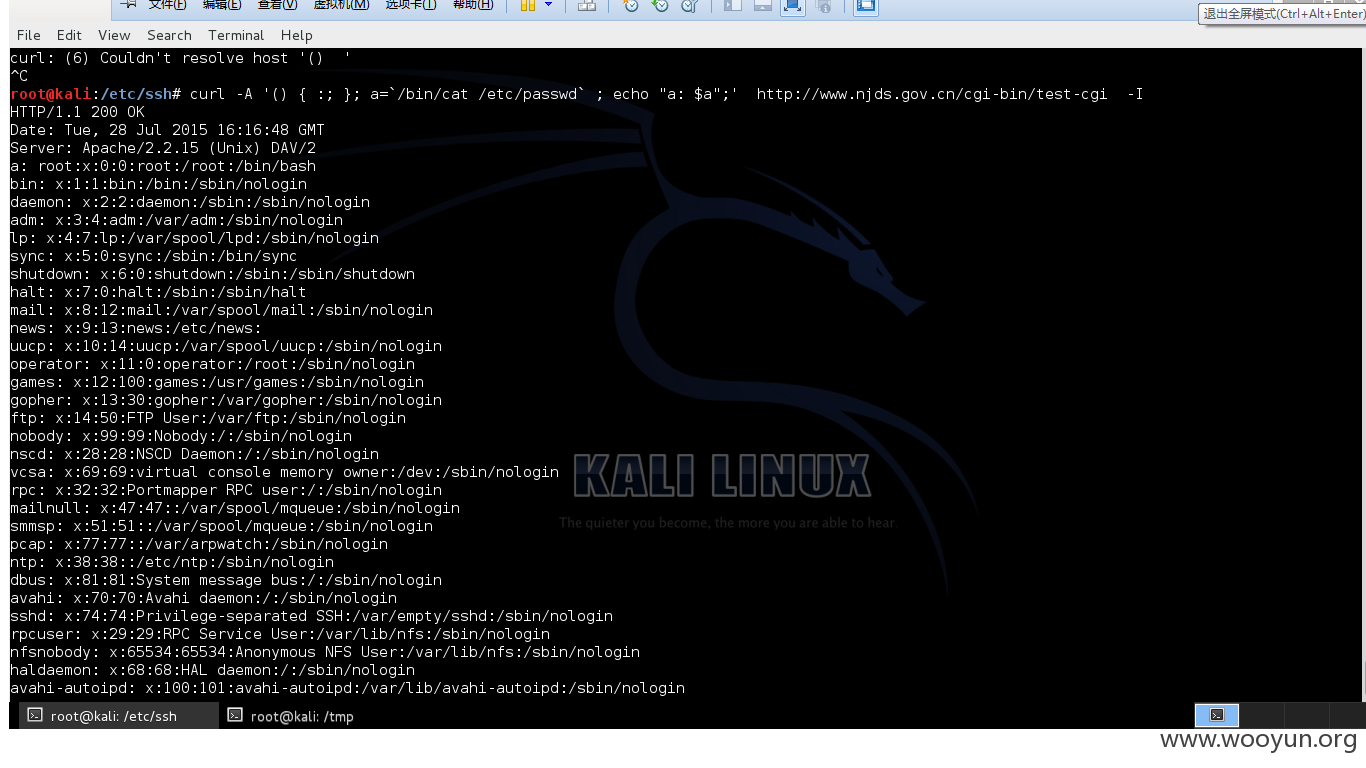Click terminal icon of /etc/ssh taskbar entry
The image size is (1366, 768).
click(x=35, y=715)
